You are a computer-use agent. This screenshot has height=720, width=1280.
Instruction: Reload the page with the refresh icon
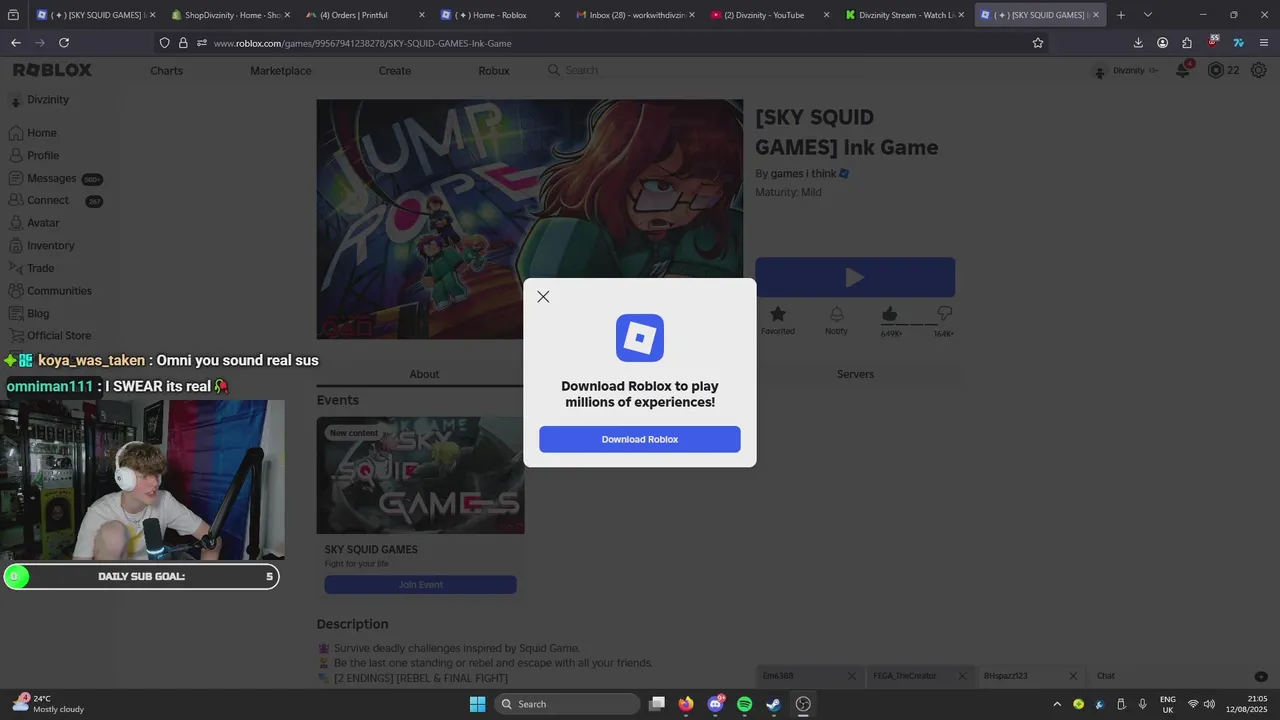click(64, 43)
